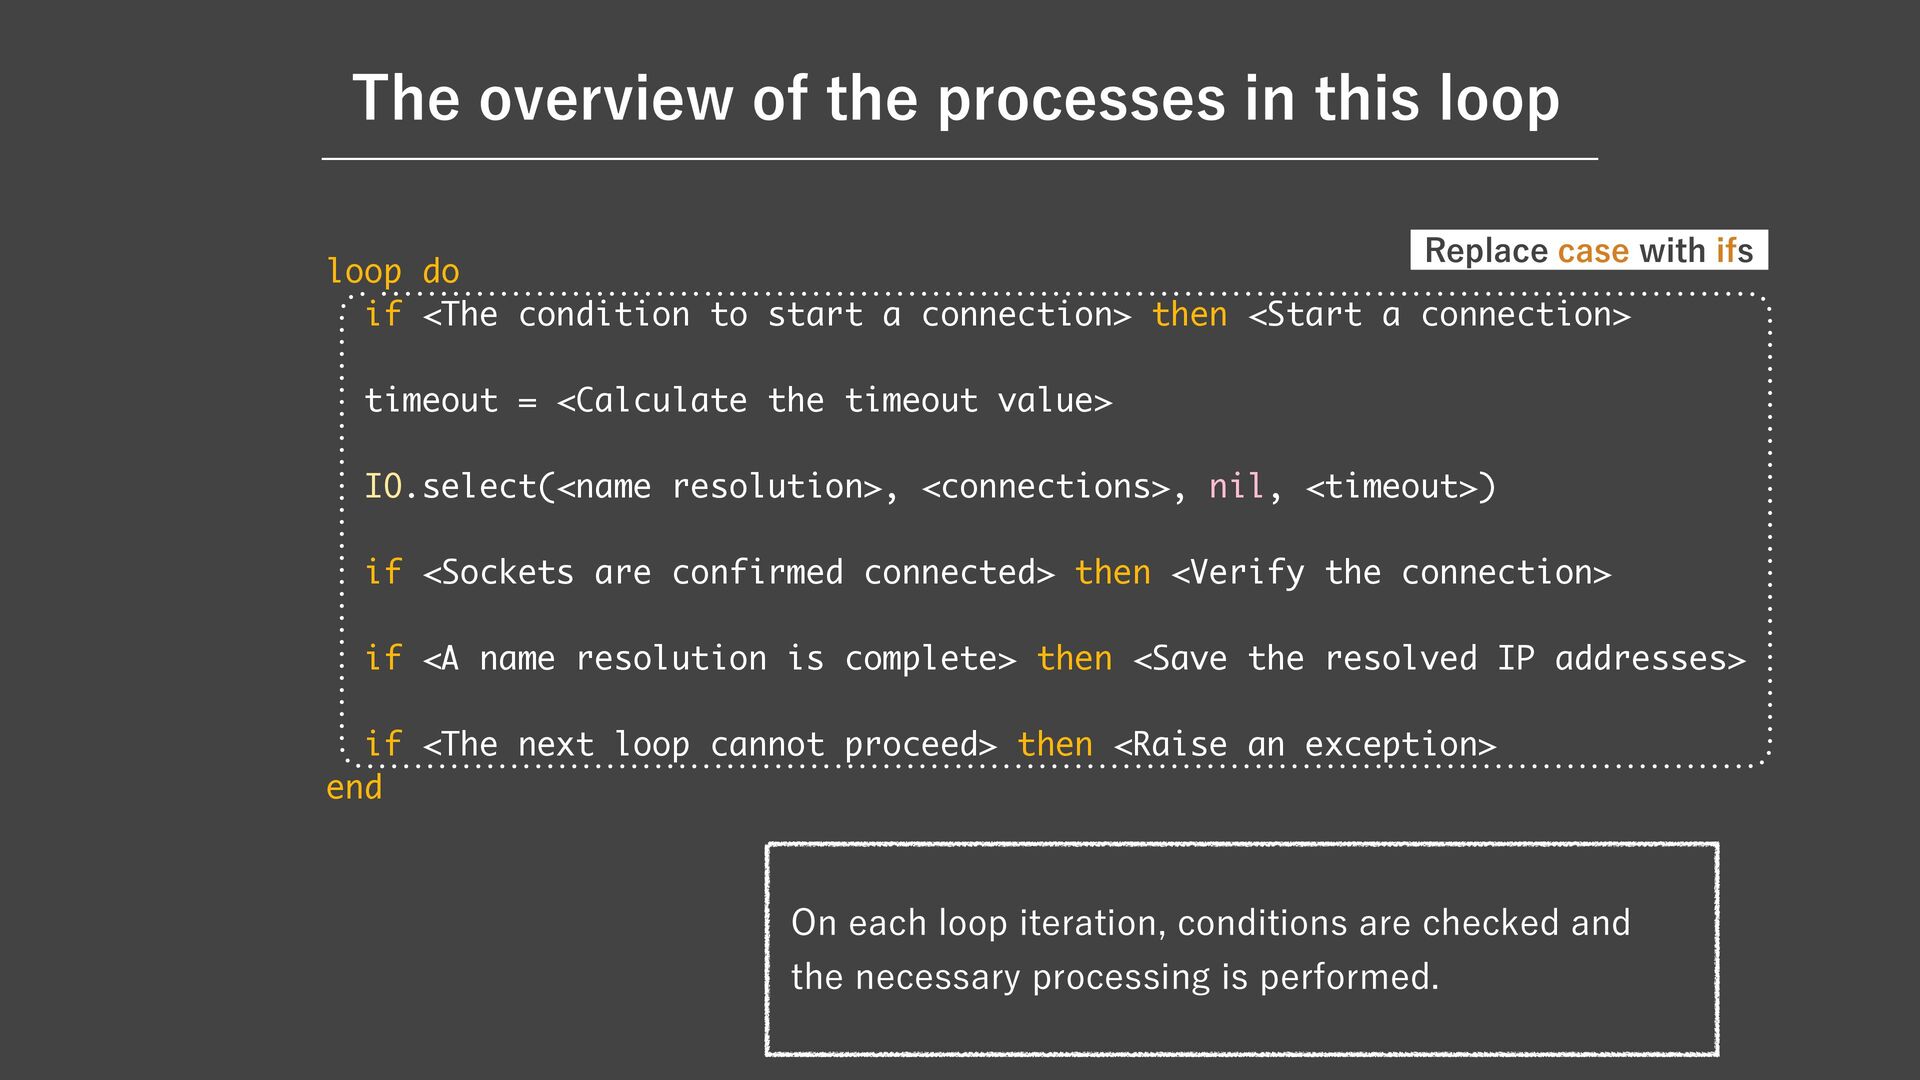The image size is (1920, 1080).
Task: Click '<Verify the connection>' placeholder
Action: click(x=1391, y=573)
